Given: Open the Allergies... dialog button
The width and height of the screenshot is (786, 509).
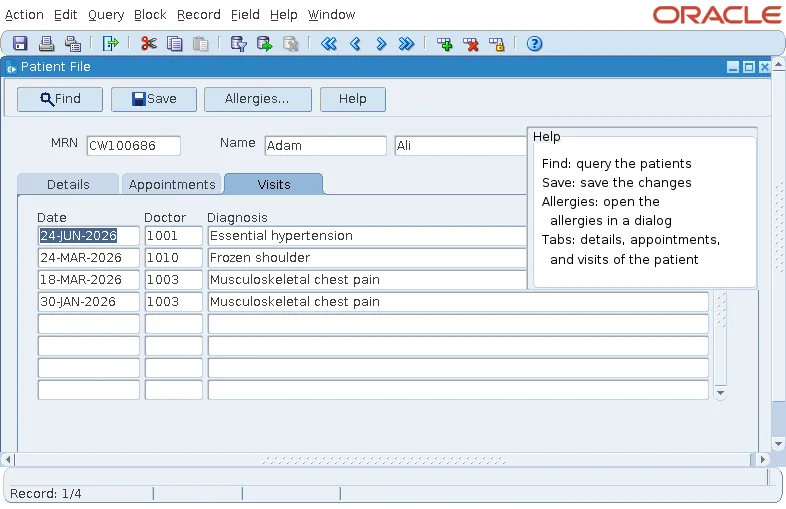Looking at the screenshot, I should (258, 99).
